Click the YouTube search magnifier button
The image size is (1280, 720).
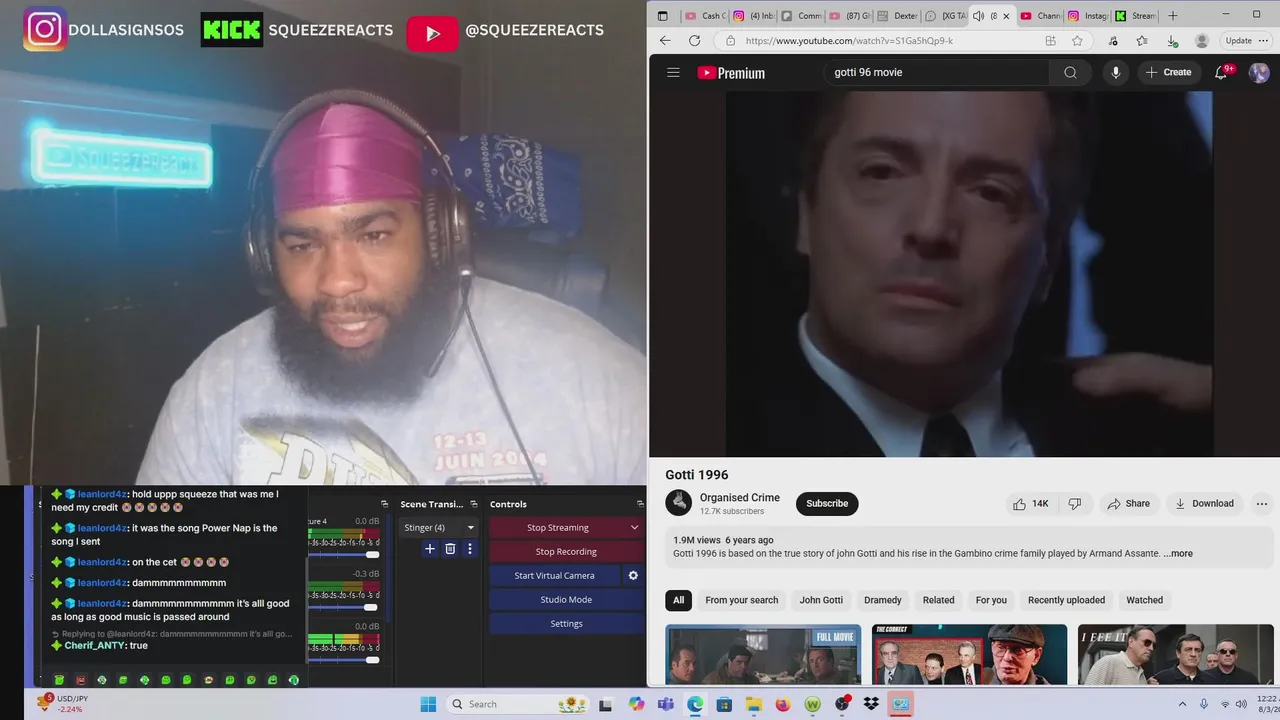click(1070, 72)
